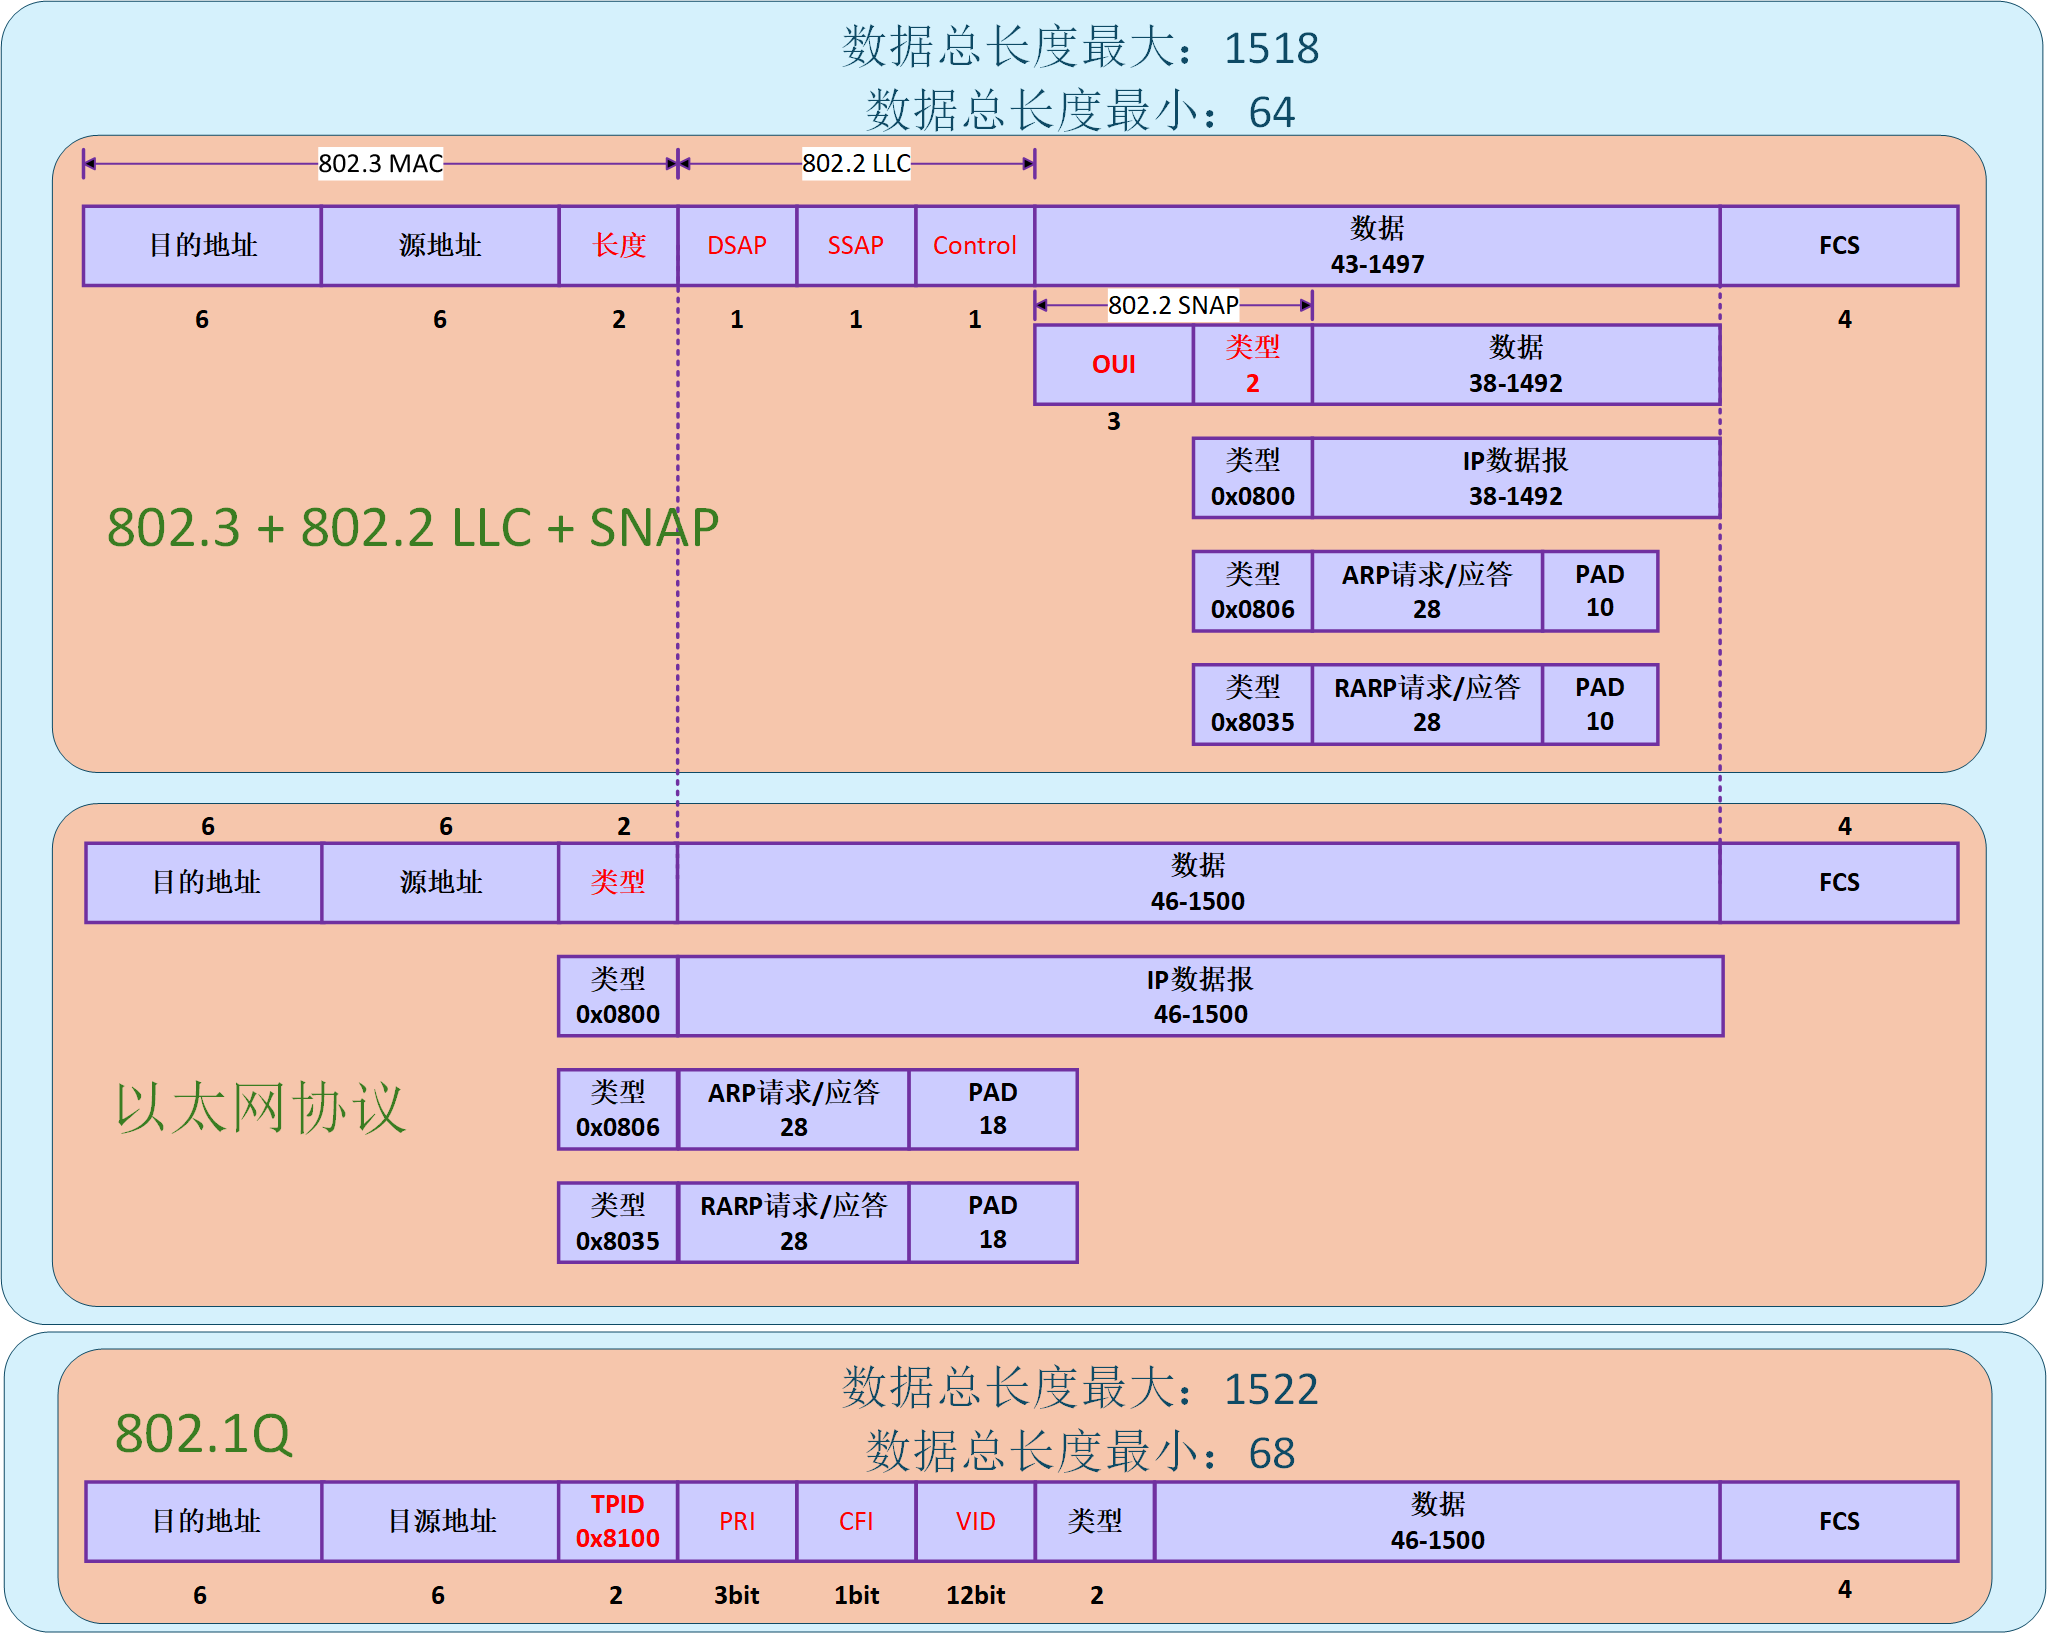
Task: Click the red 长度 field label
Action: coord(617,245)
